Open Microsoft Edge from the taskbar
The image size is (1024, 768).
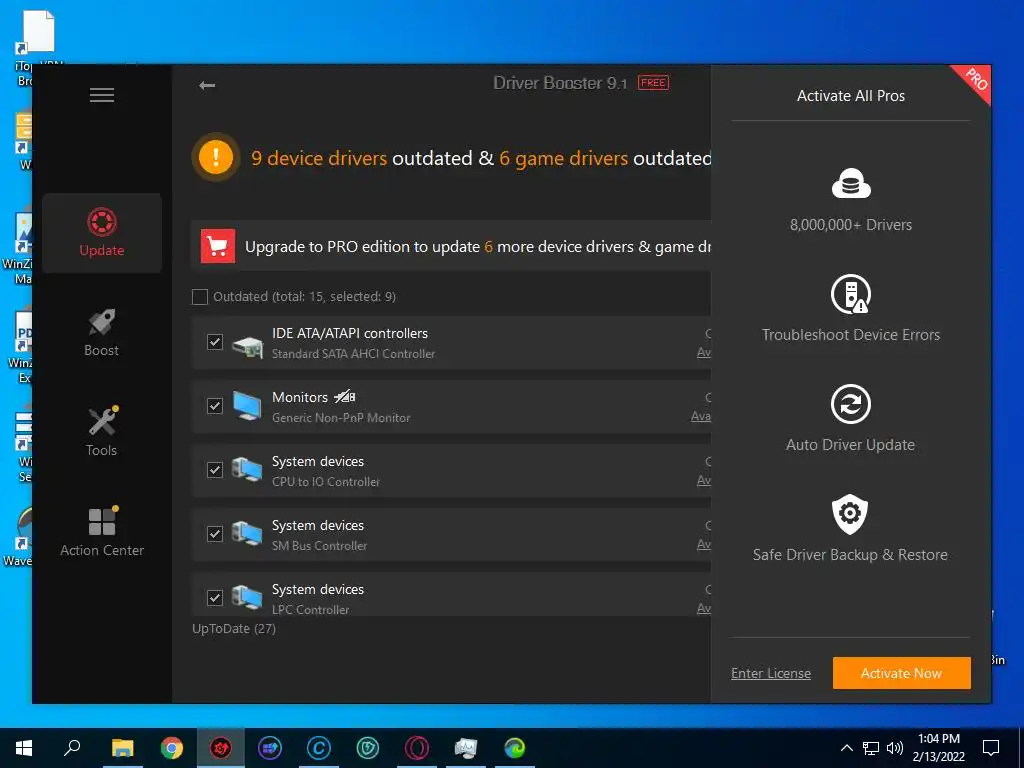[x=515, y=748]
